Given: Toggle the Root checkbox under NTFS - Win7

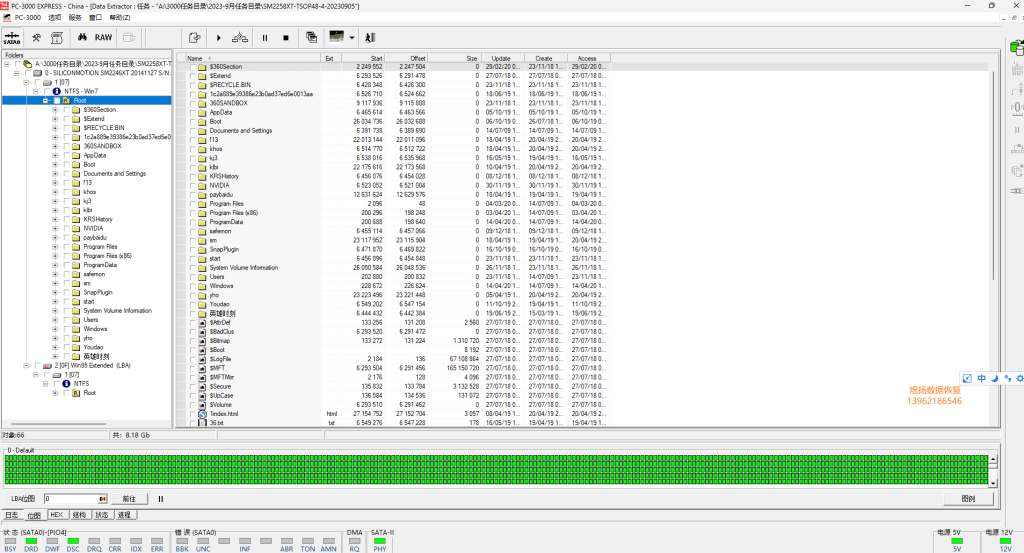Looking at the screenshot, I should (56, 101).
